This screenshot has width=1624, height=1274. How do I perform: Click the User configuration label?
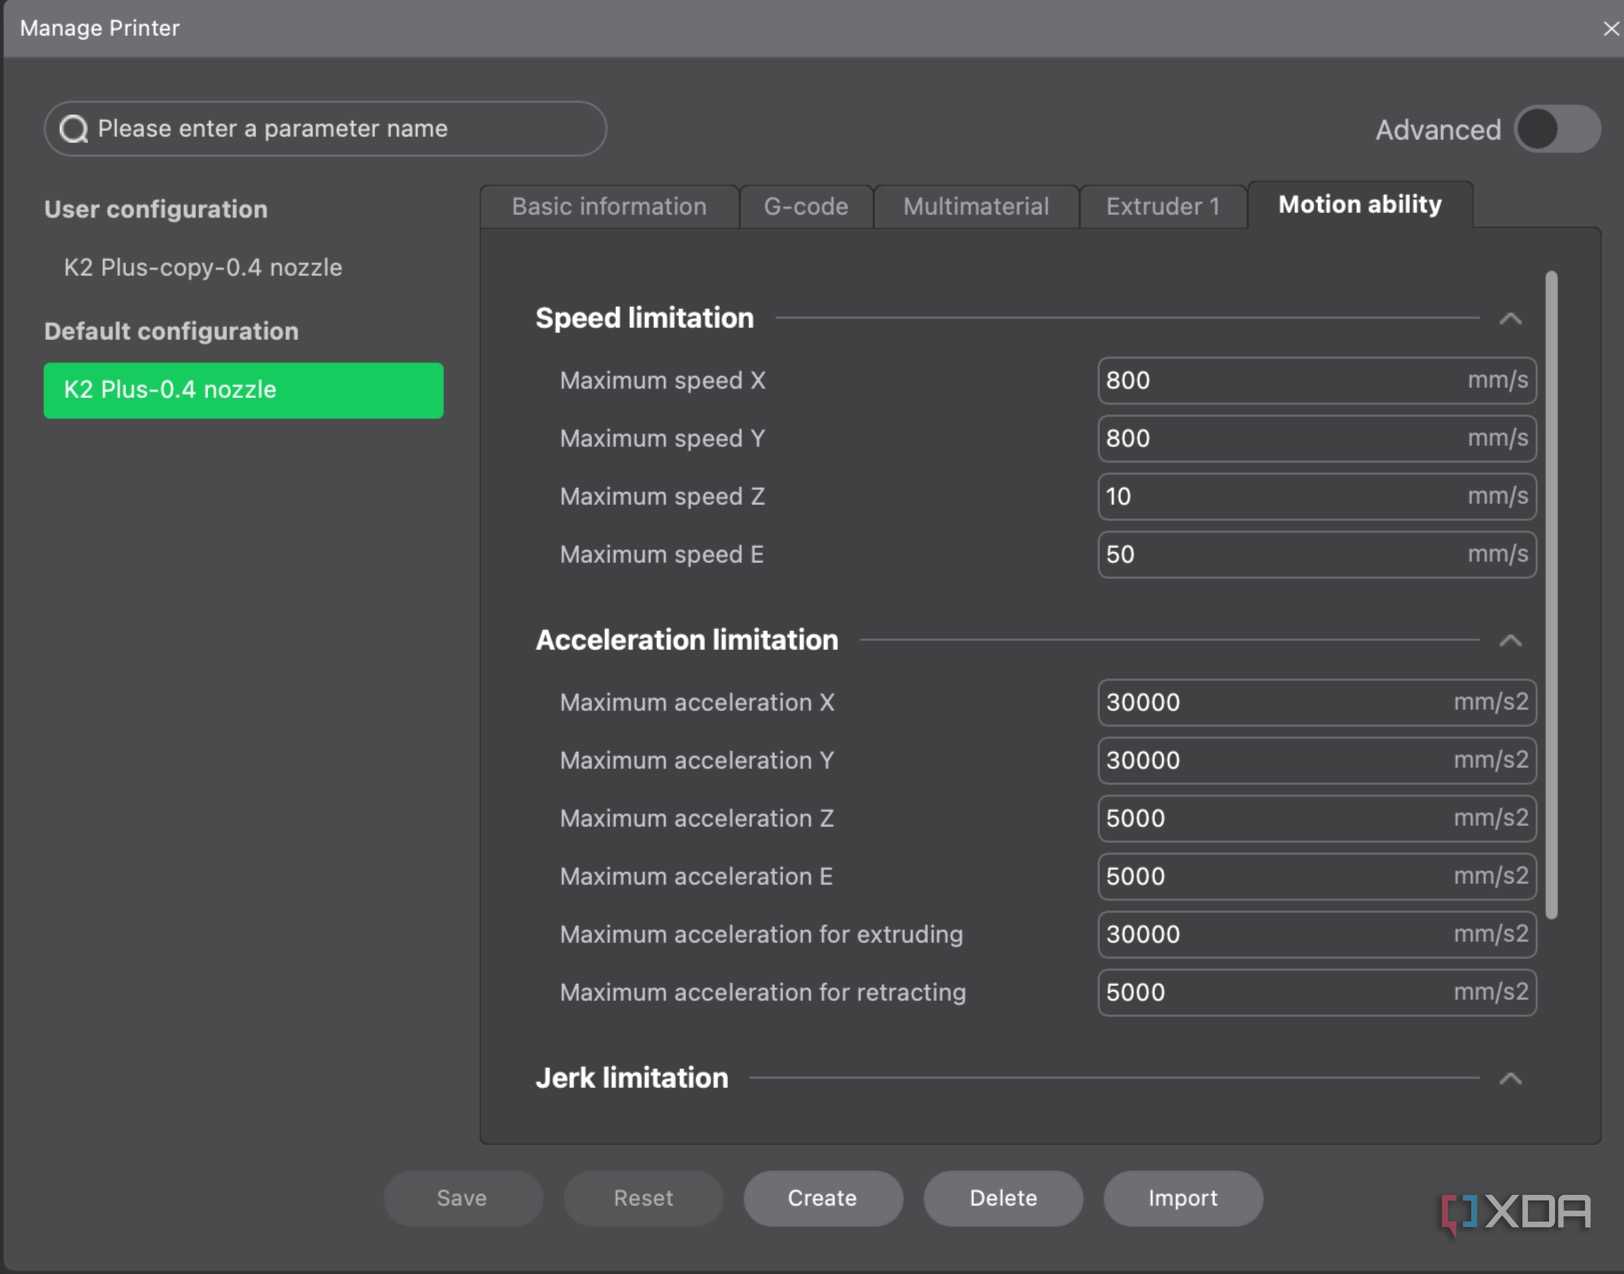tap(156, 209)
